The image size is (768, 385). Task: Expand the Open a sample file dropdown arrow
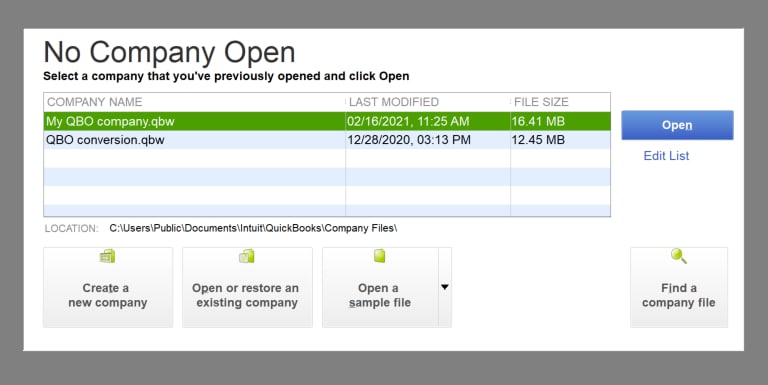445,288
